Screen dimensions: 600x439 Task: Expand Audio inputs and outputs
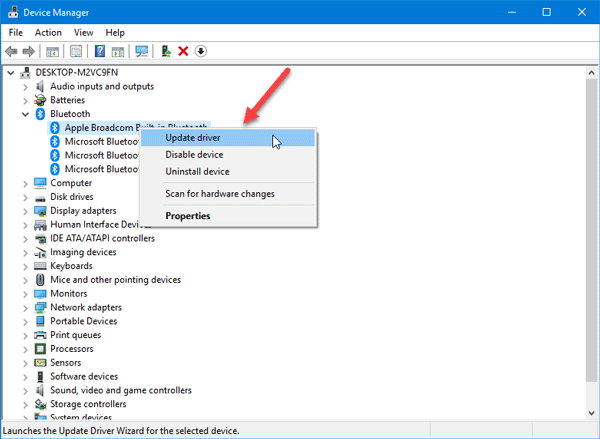[25, 87]
